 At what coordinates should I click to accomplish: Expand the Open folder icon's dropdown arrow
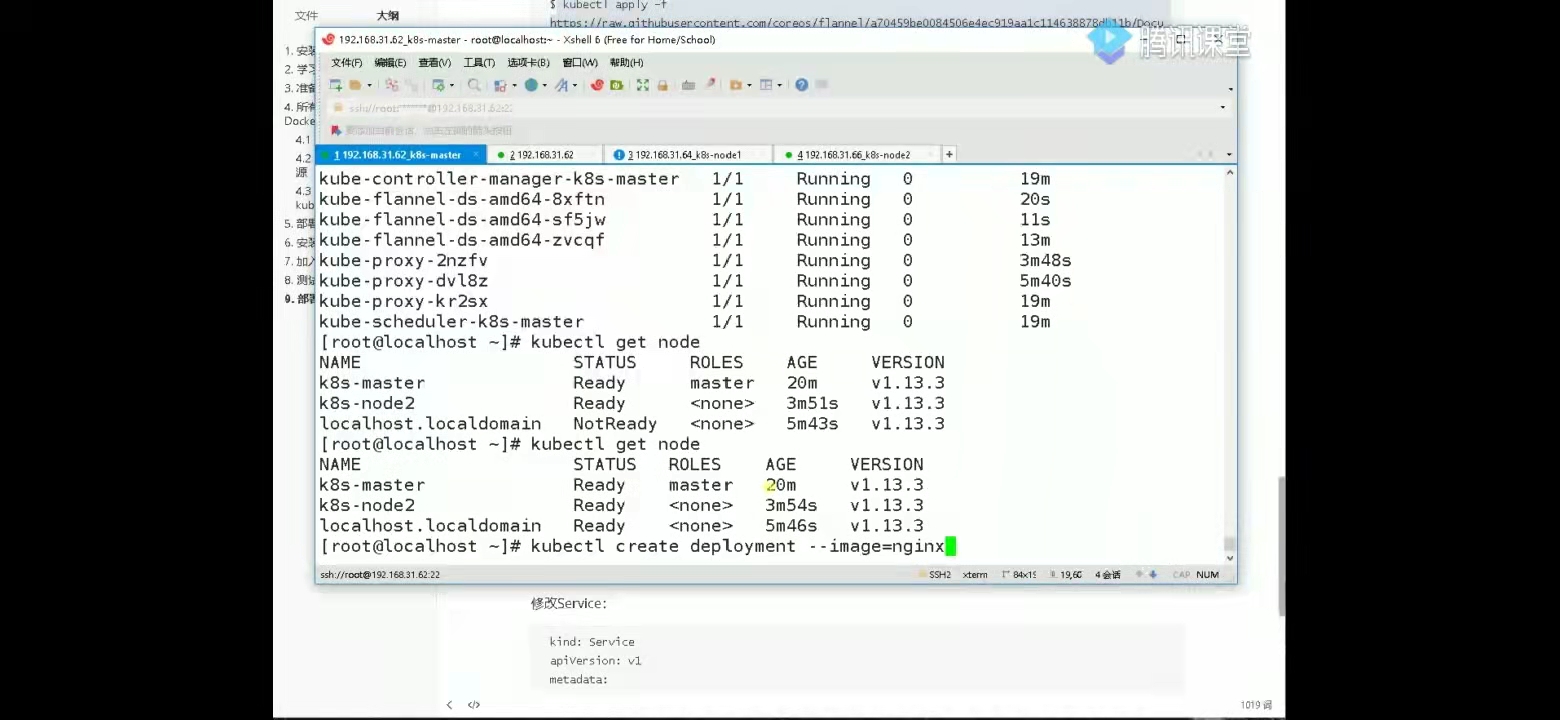tap(369, 85)
